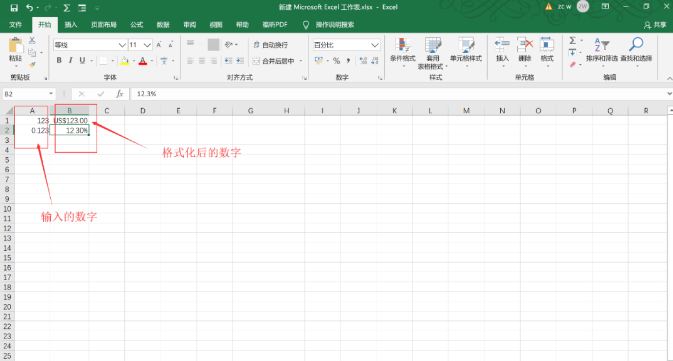
Task: Click the Increase Indent icon
Action: click(240, 61)
